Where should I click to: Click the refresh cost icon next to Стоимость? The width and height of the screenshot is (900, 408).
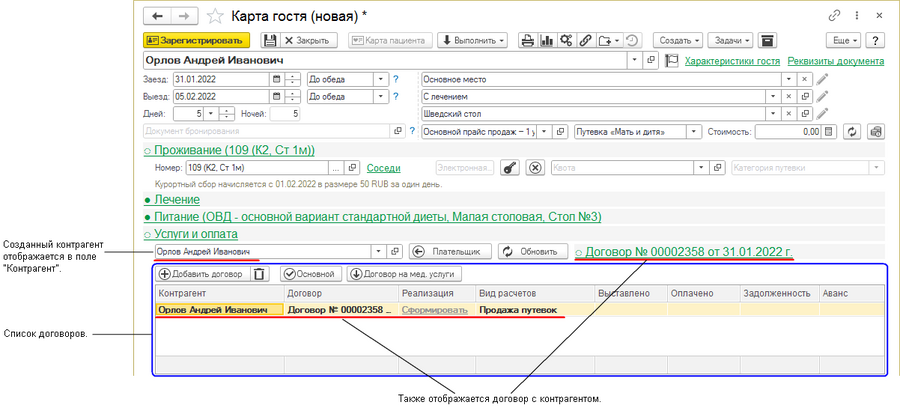tap(852, 131)
